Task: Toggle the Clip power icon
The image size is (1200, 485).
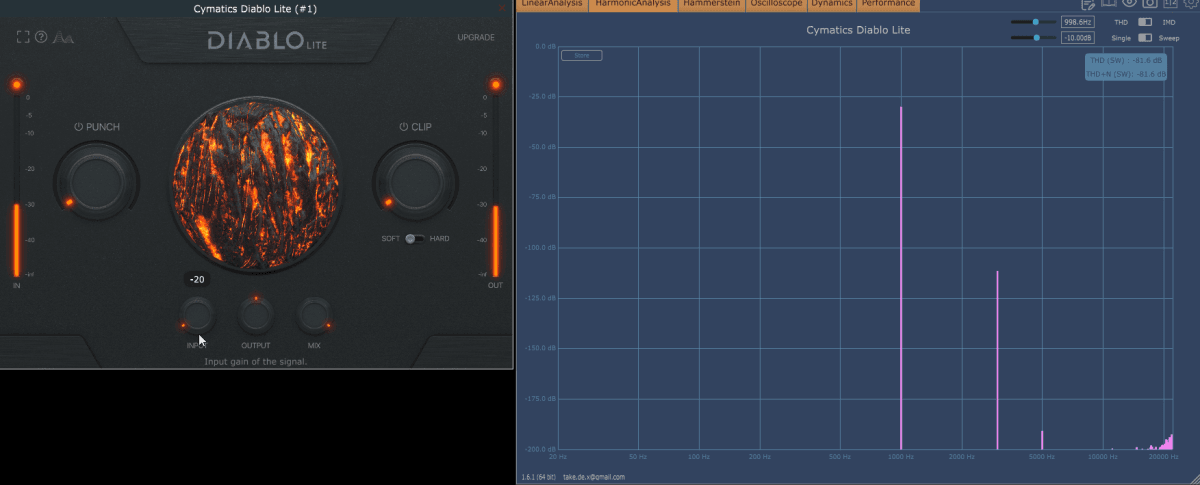Action: pyautogui.click(x=404, y=127)
